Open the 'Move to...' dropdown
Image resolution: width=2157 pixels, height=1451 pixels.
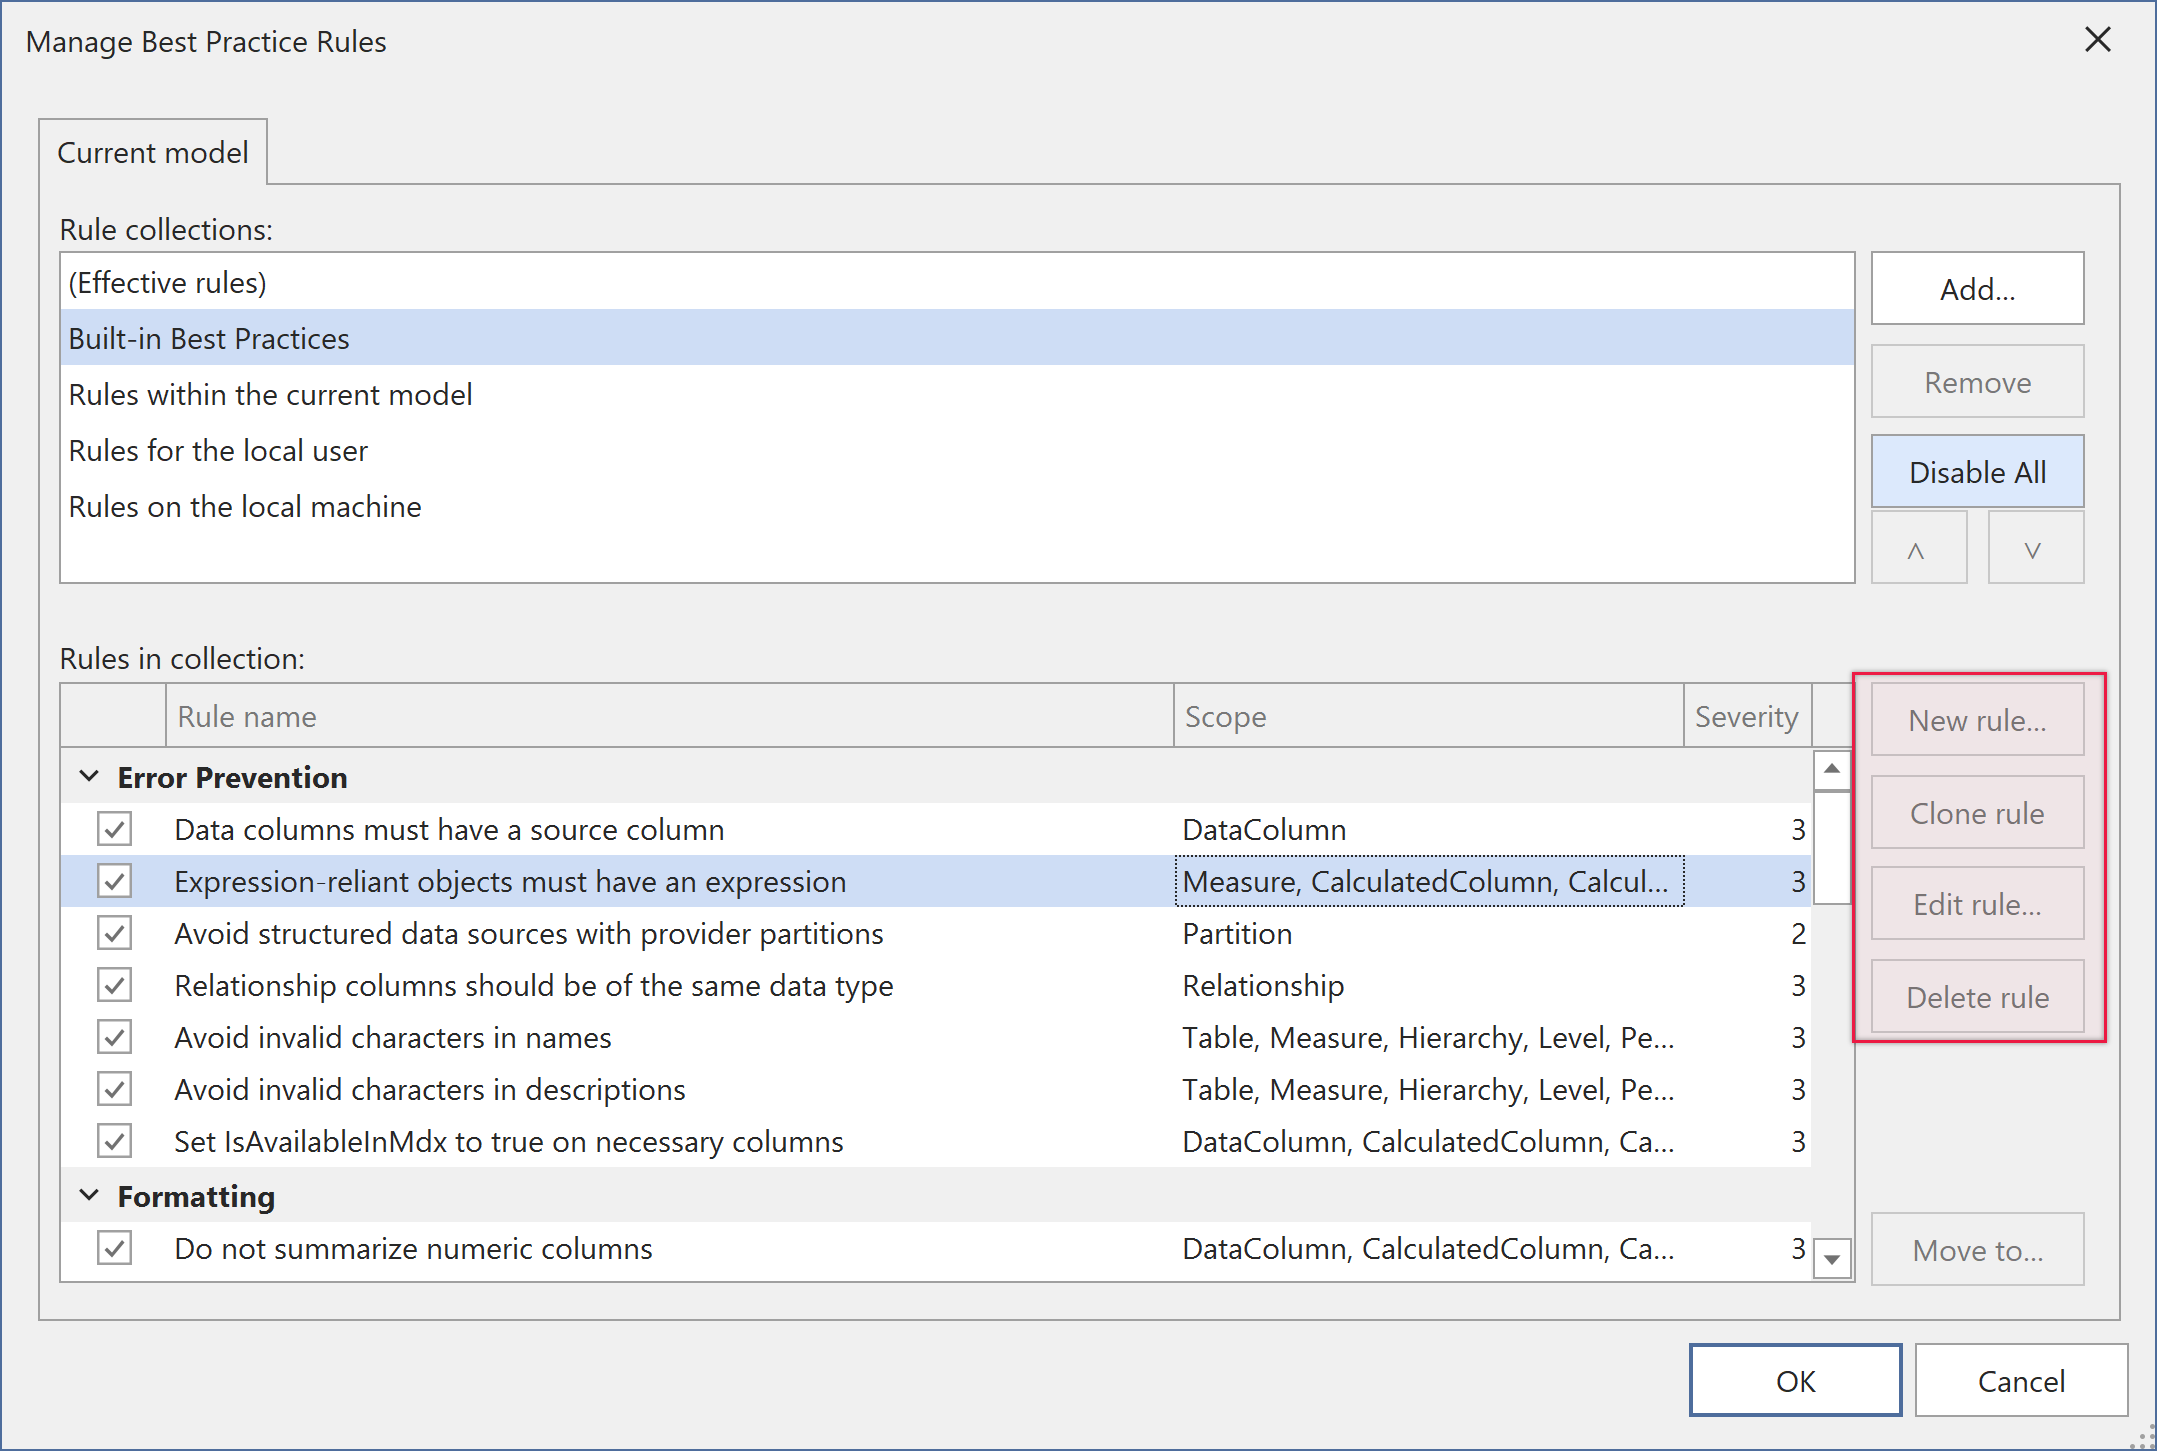click(x=1977, y=1249)
